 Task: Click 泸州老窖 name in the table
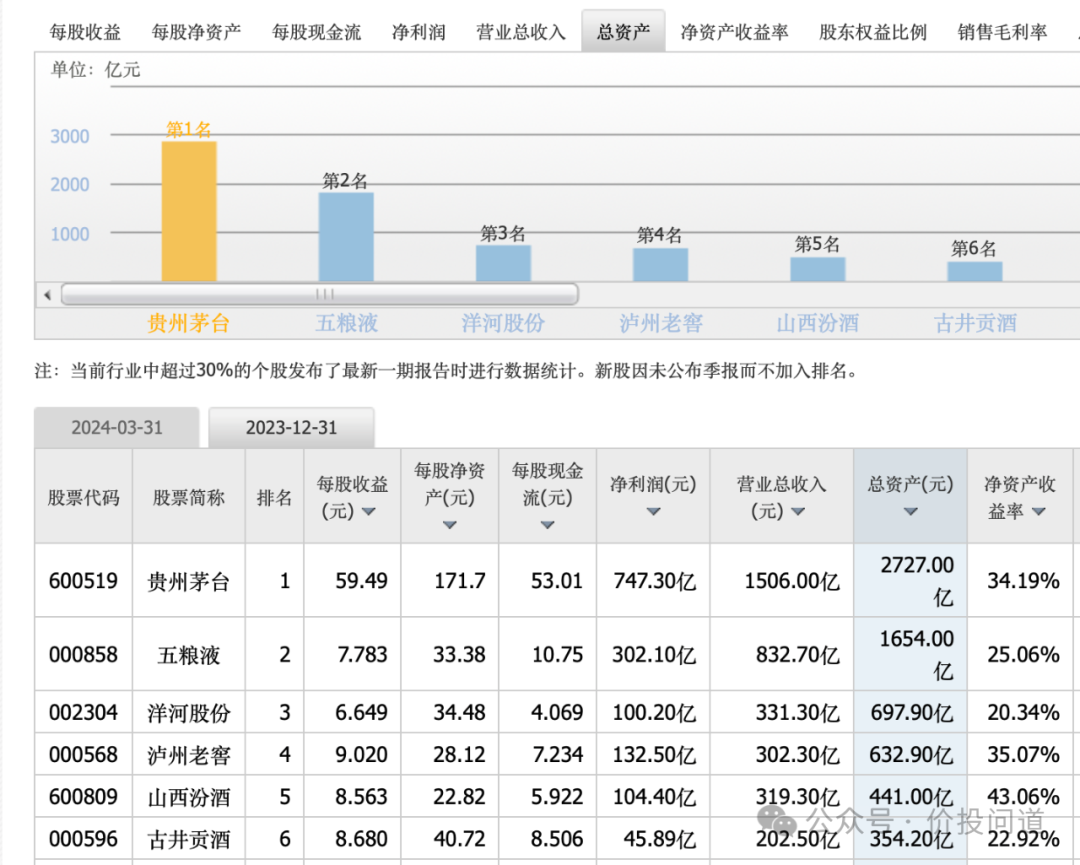pos(189,755)
